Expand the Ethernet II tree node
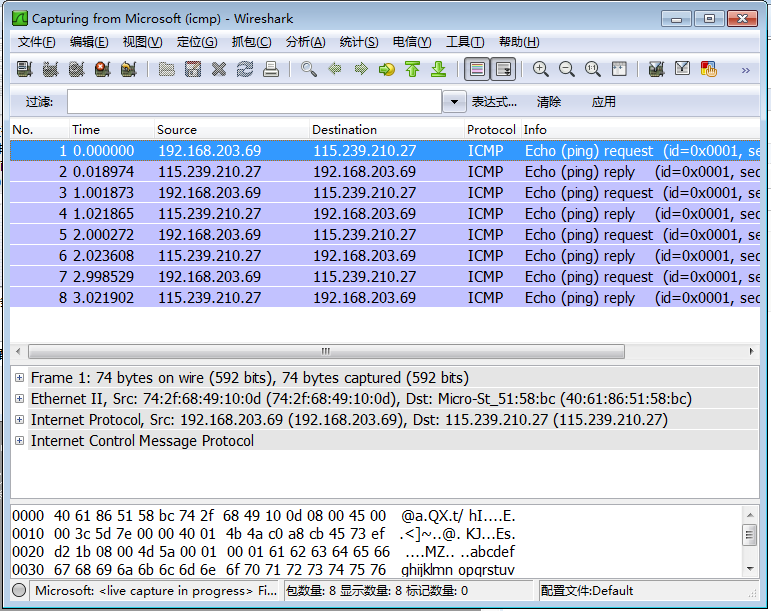Image resolution: width=771 pixels, height=611 pixels. coord(20,399)
